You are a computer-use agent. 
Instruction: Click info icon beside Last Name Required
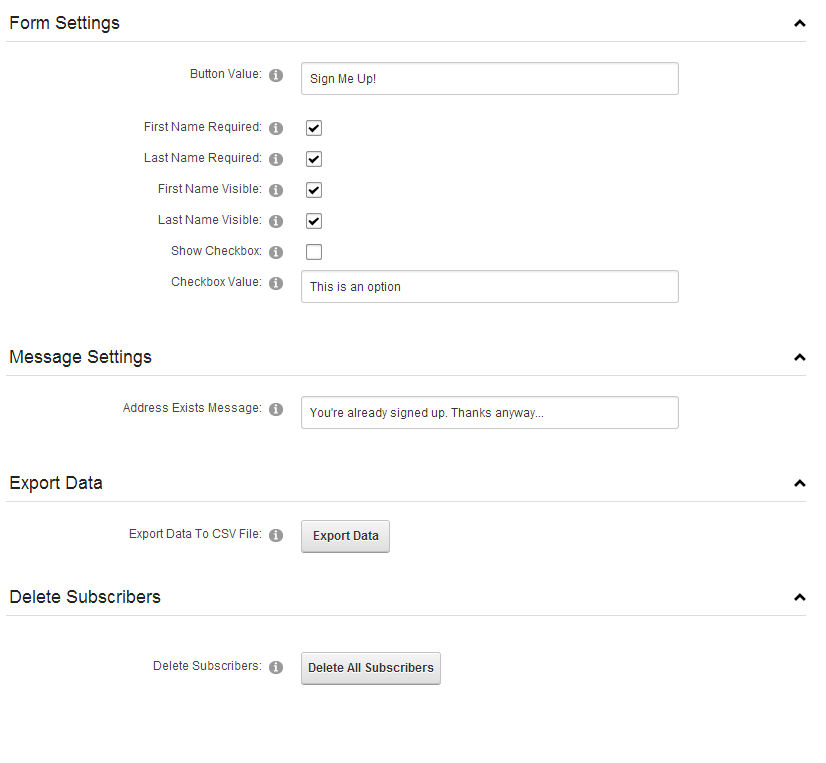coord(276,159)
